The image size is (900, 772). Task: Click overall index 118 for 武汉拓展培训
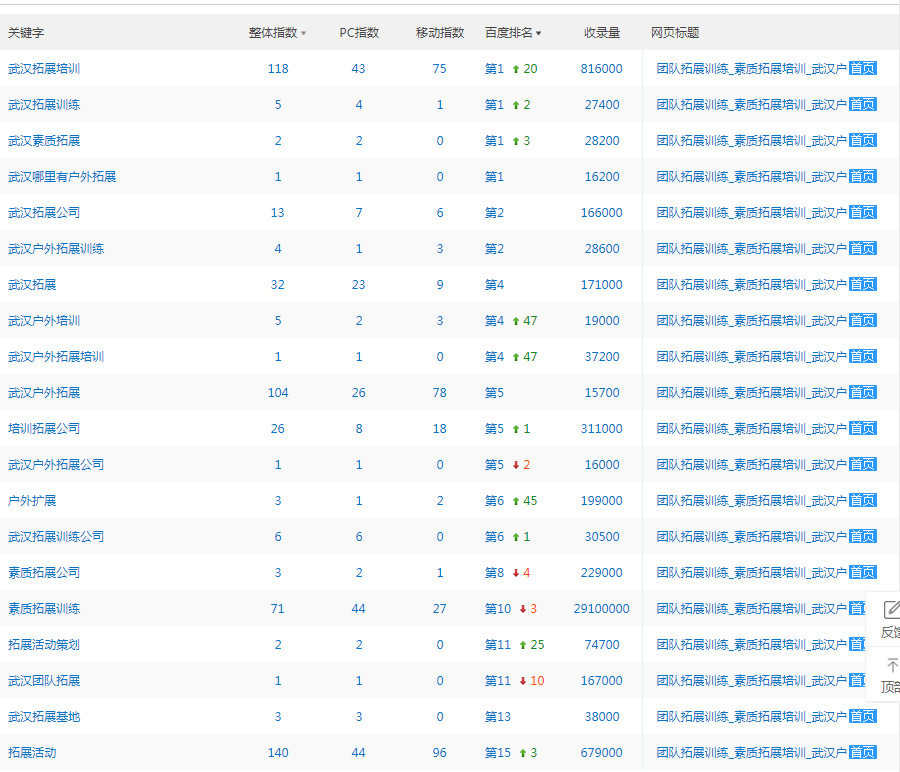278,69
